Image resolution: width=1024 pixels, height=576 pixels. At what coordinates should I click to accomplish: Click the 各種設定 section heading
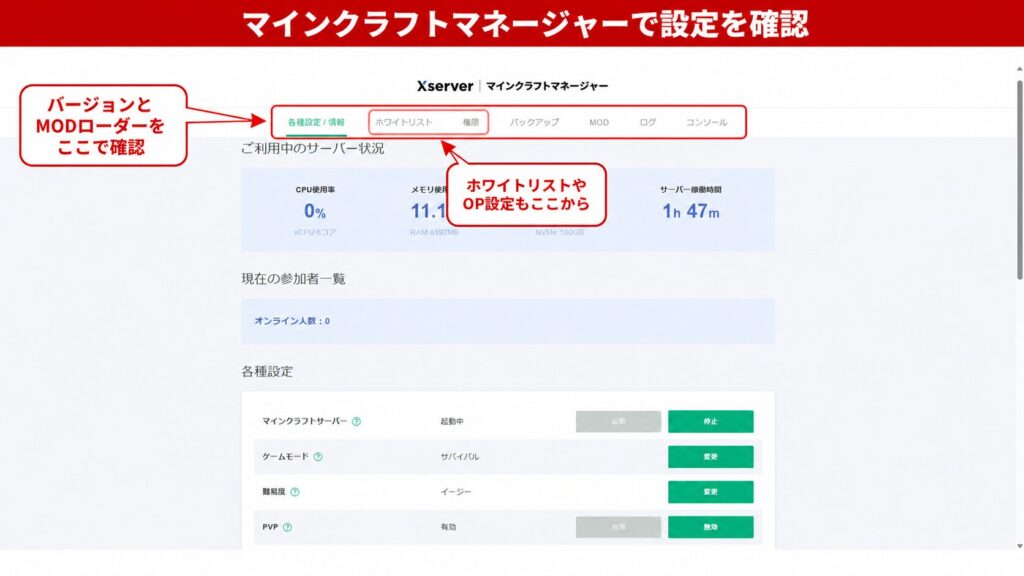(x=267, y=372)
